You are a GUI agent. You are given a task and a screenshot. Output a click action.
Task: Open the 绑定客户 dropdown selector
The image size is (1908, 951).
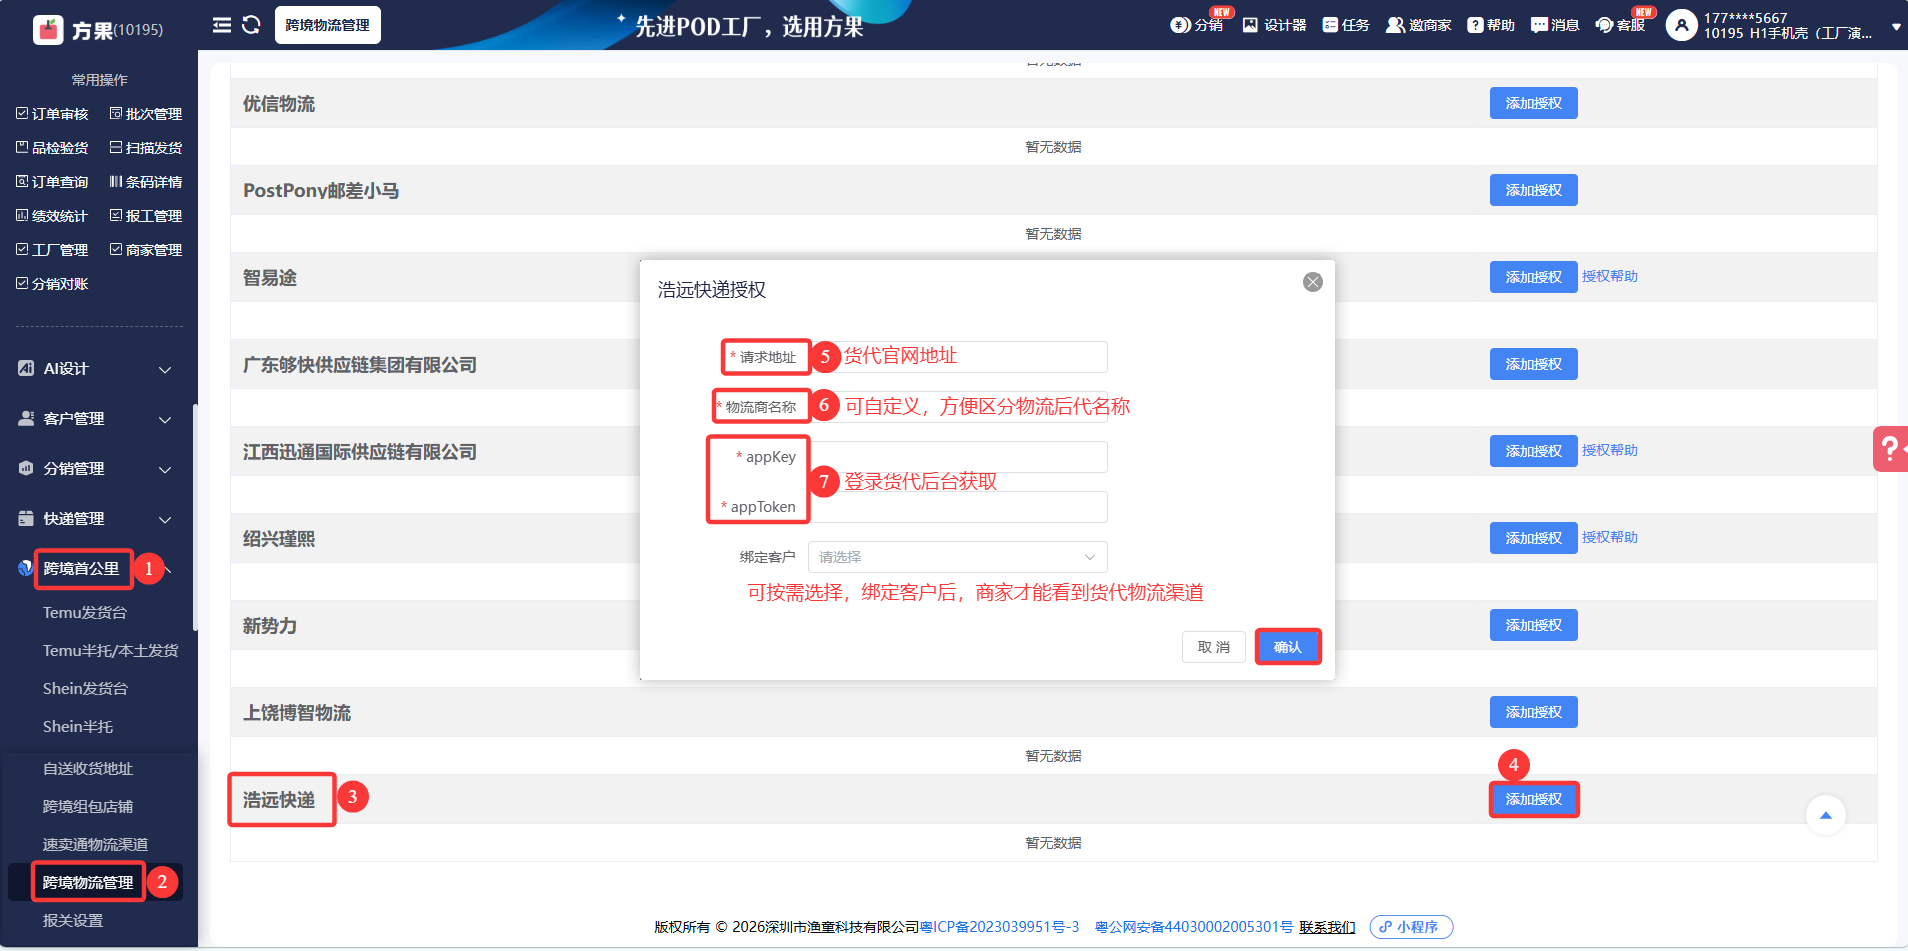point(957,557)
